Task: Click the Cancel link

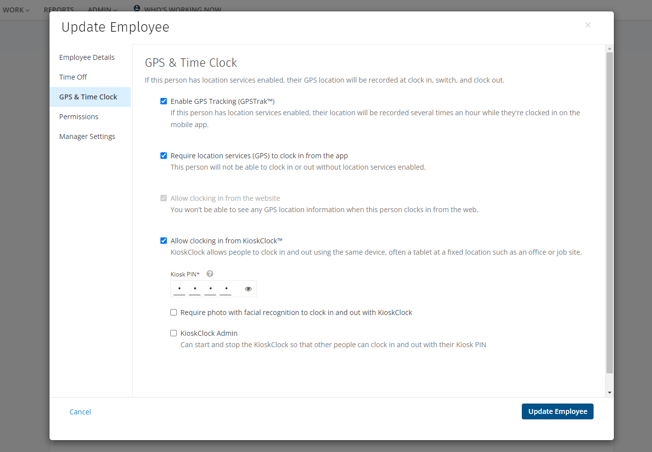Action: 80,412
